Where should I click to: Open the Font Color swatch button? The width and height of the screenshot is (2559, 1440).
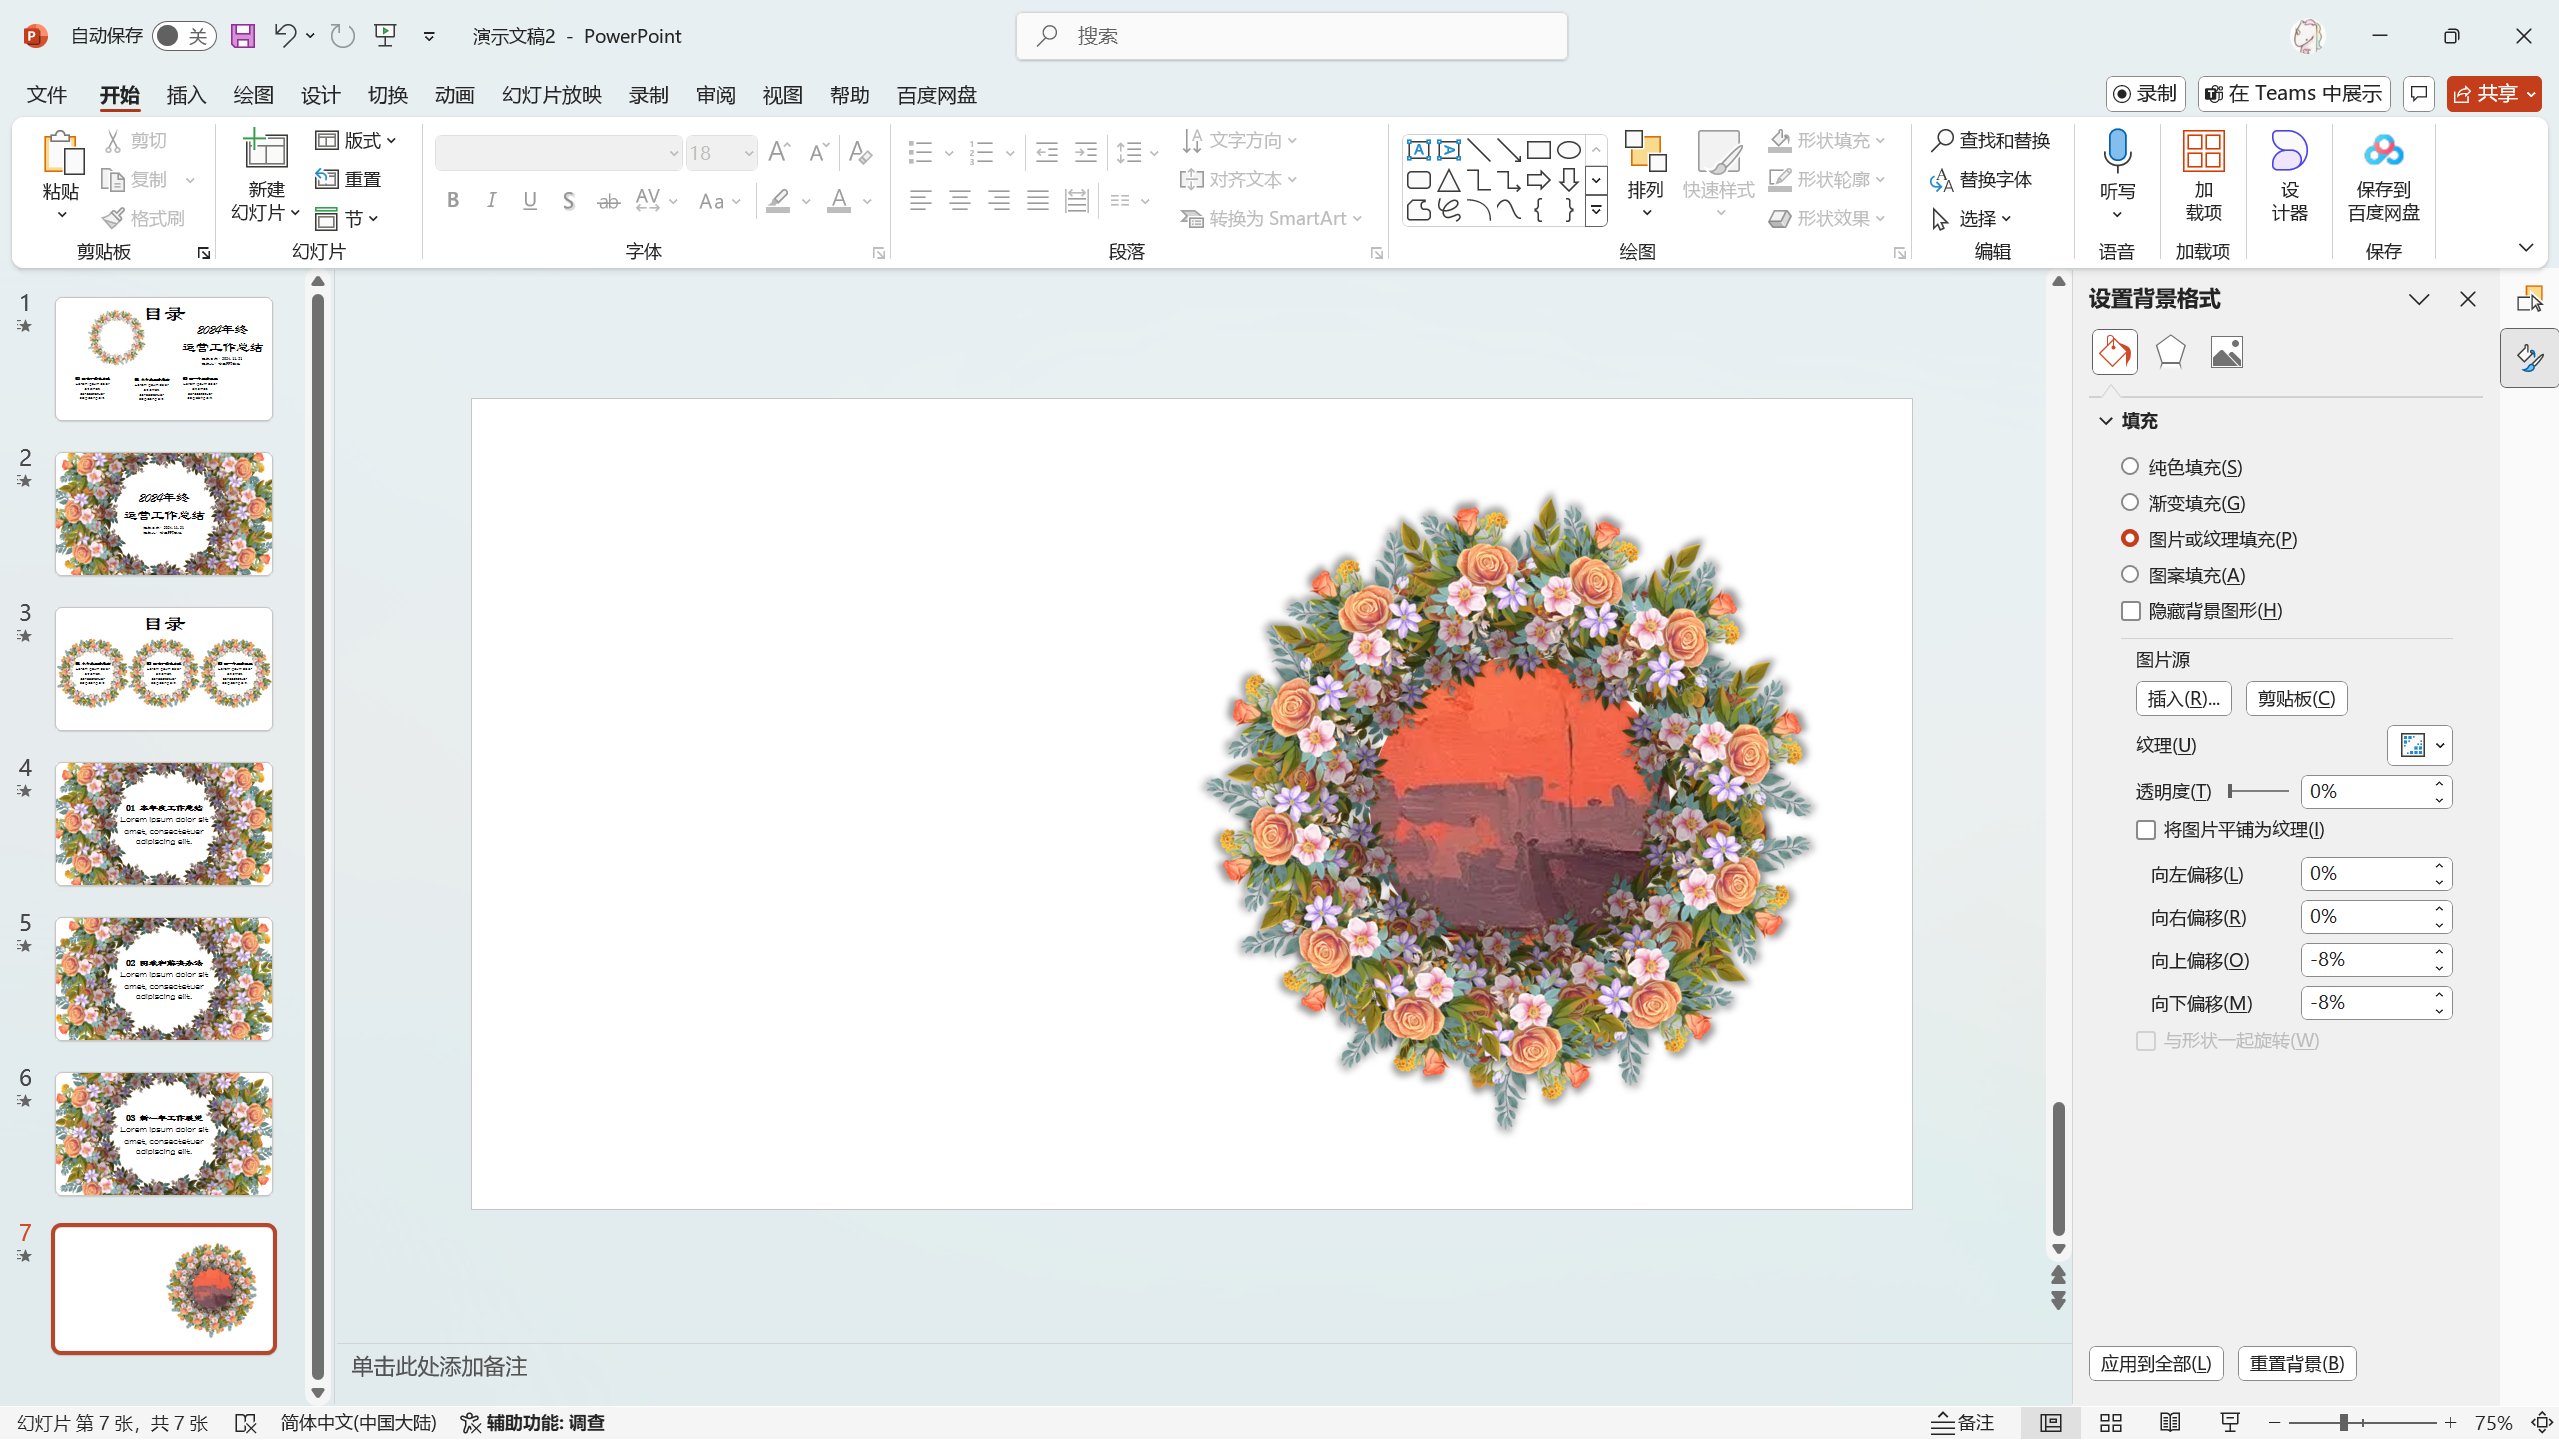pyautogui.click(x=839, y=201)
